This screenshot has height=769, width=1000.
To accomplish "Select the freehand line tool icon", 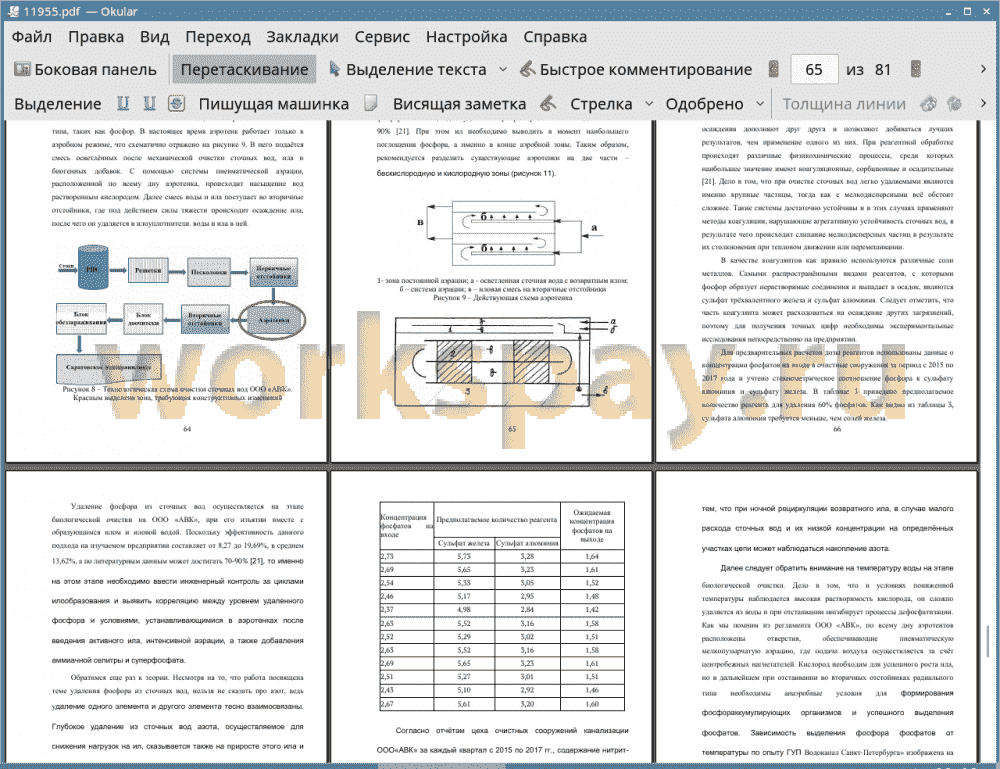I will [x=548, y=103].
